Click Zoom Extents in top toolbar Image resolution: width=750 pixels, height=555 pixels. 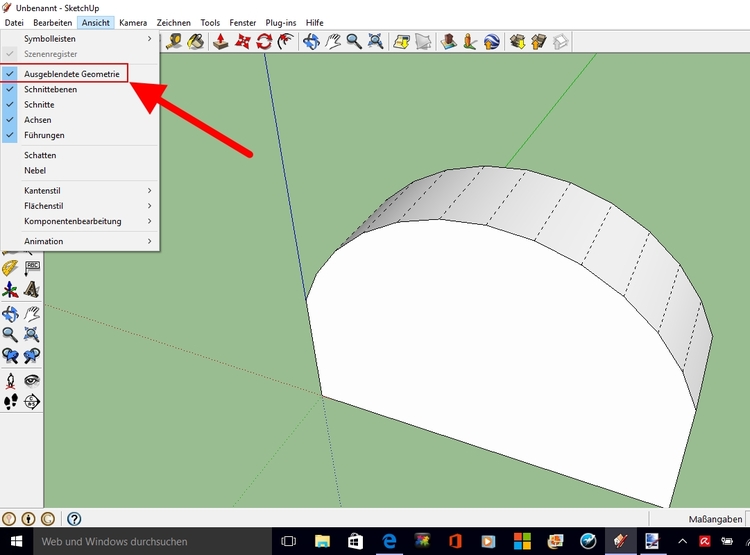point(375,41)
